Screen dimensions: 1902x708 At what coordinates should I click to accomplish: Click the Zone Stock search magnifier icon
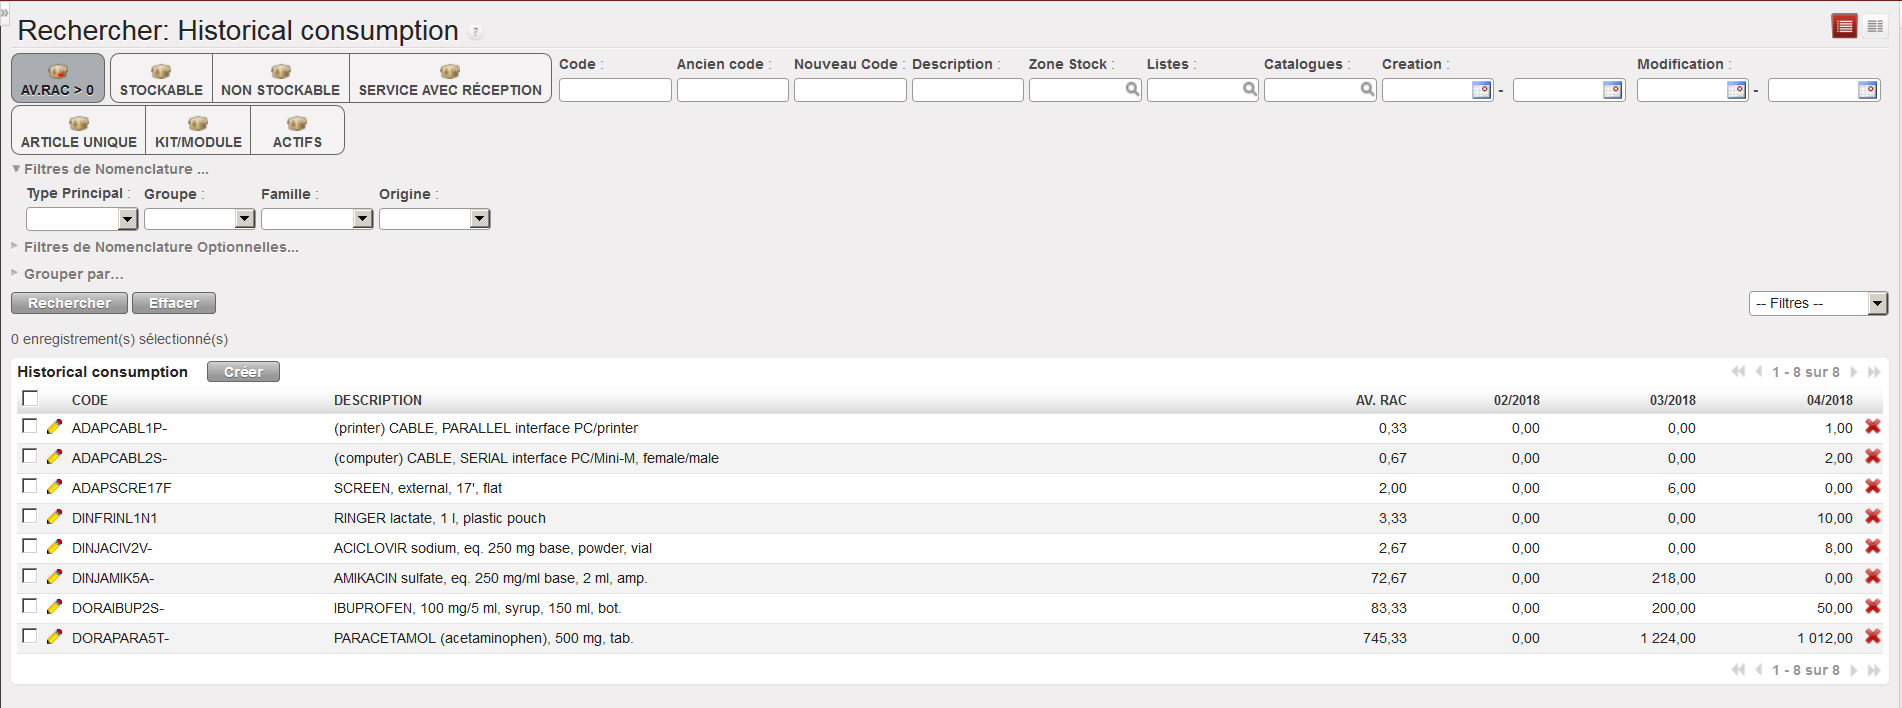coord(1132,90)
